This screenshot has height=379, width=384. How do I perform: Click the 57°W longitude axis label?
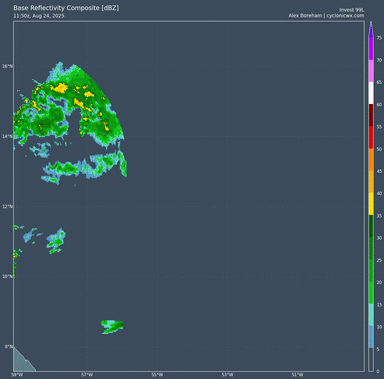[87, 375]
